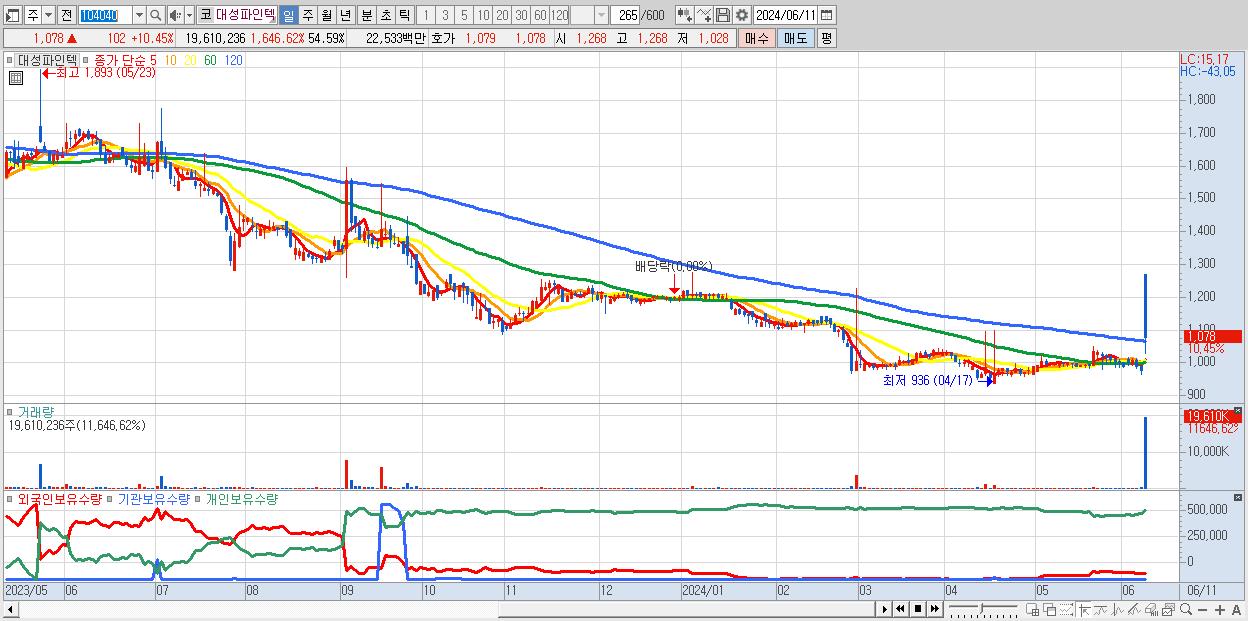
Task: Click the add candlestick indicator icon
Action: point(684,15)
